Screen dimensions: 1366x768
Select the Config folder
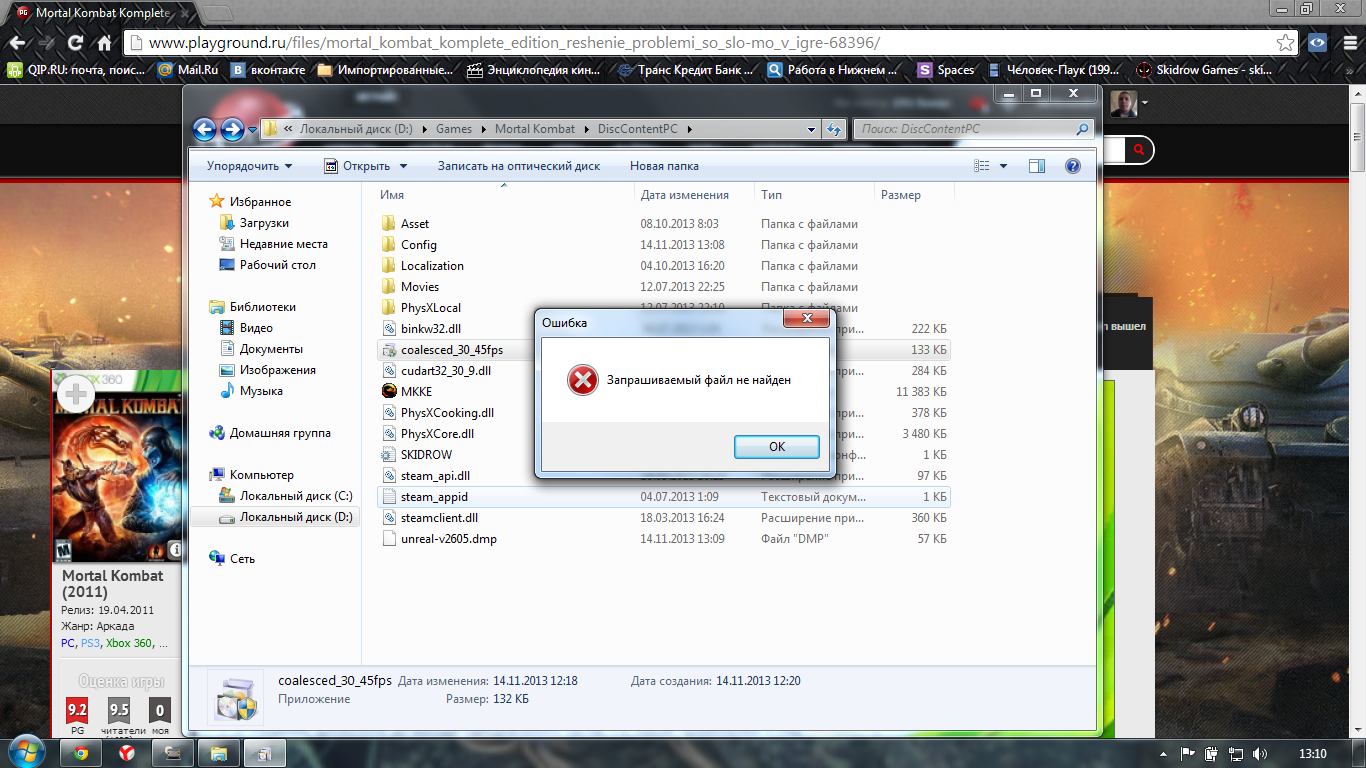tap(418, 245)
